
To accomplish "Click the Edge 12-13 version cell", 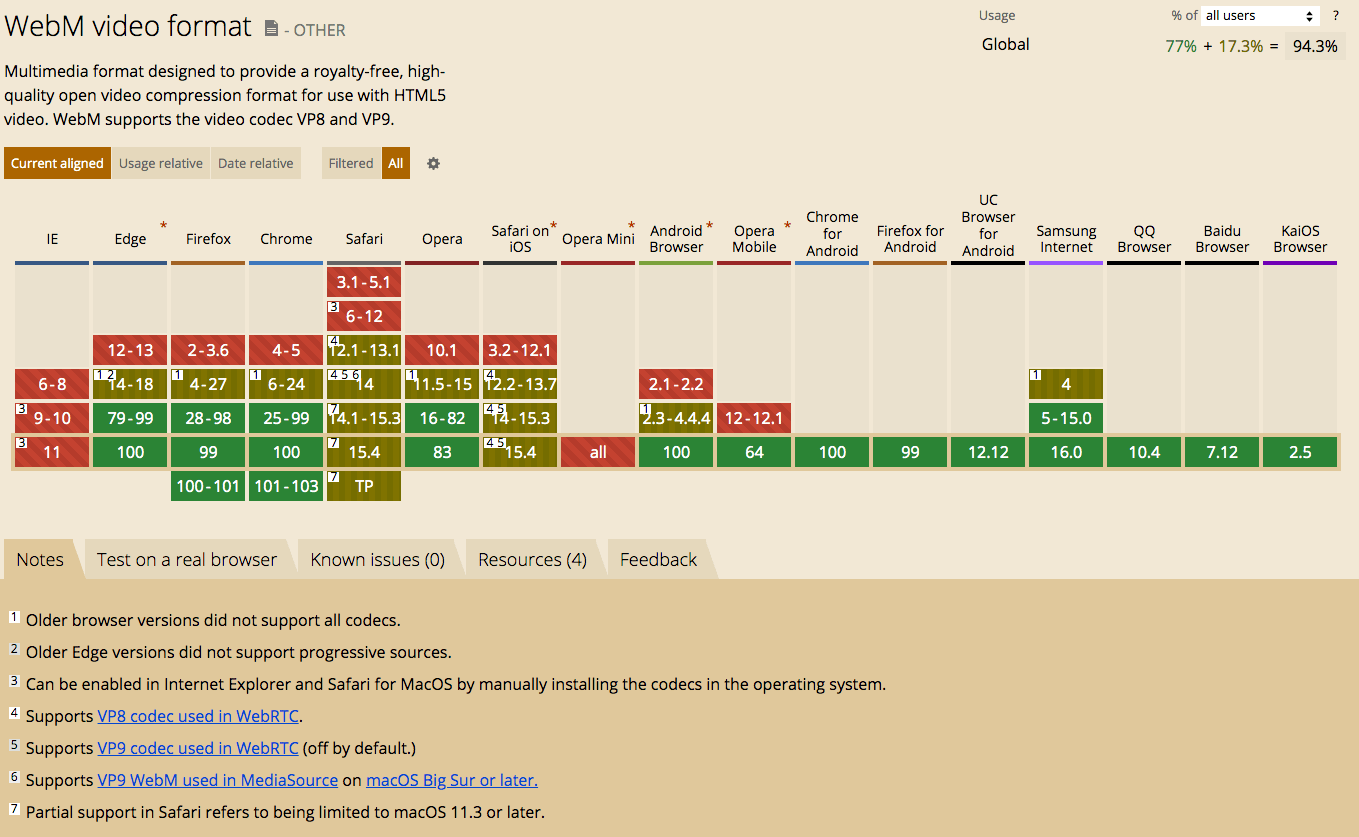I will 130,350.
